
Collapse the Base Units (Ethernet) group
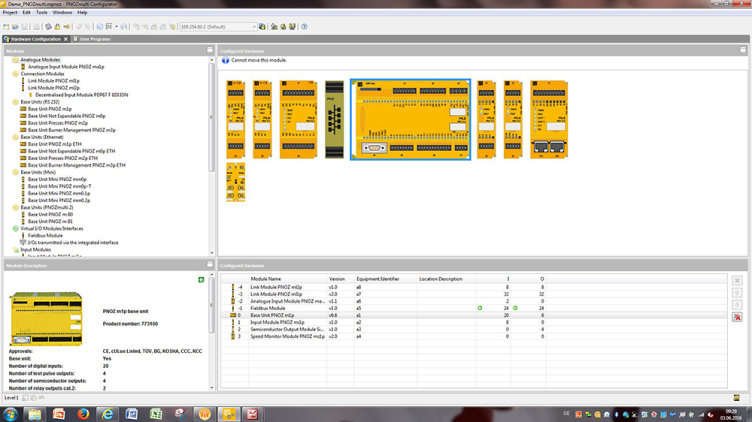[x=16, y=137]
